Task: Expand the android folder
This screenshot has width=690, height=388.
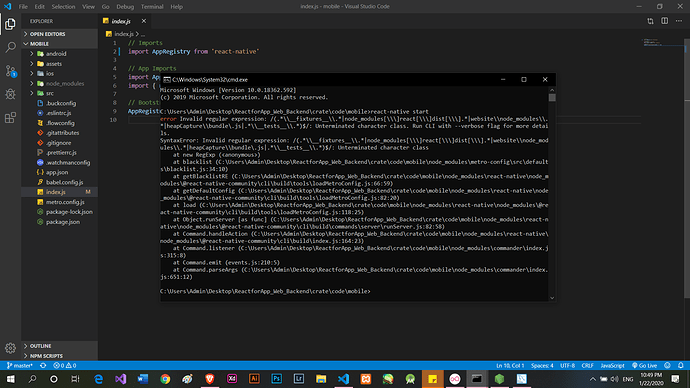Action: 56,54
